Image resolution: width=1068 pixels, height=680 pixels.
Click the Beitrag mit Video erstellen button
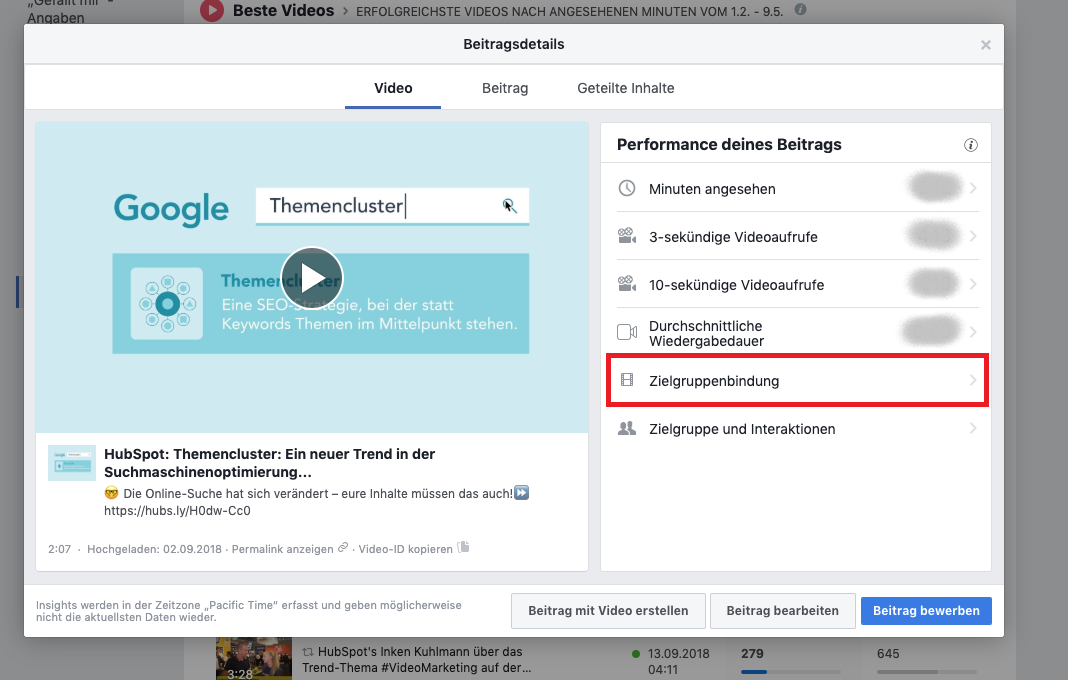608,611
